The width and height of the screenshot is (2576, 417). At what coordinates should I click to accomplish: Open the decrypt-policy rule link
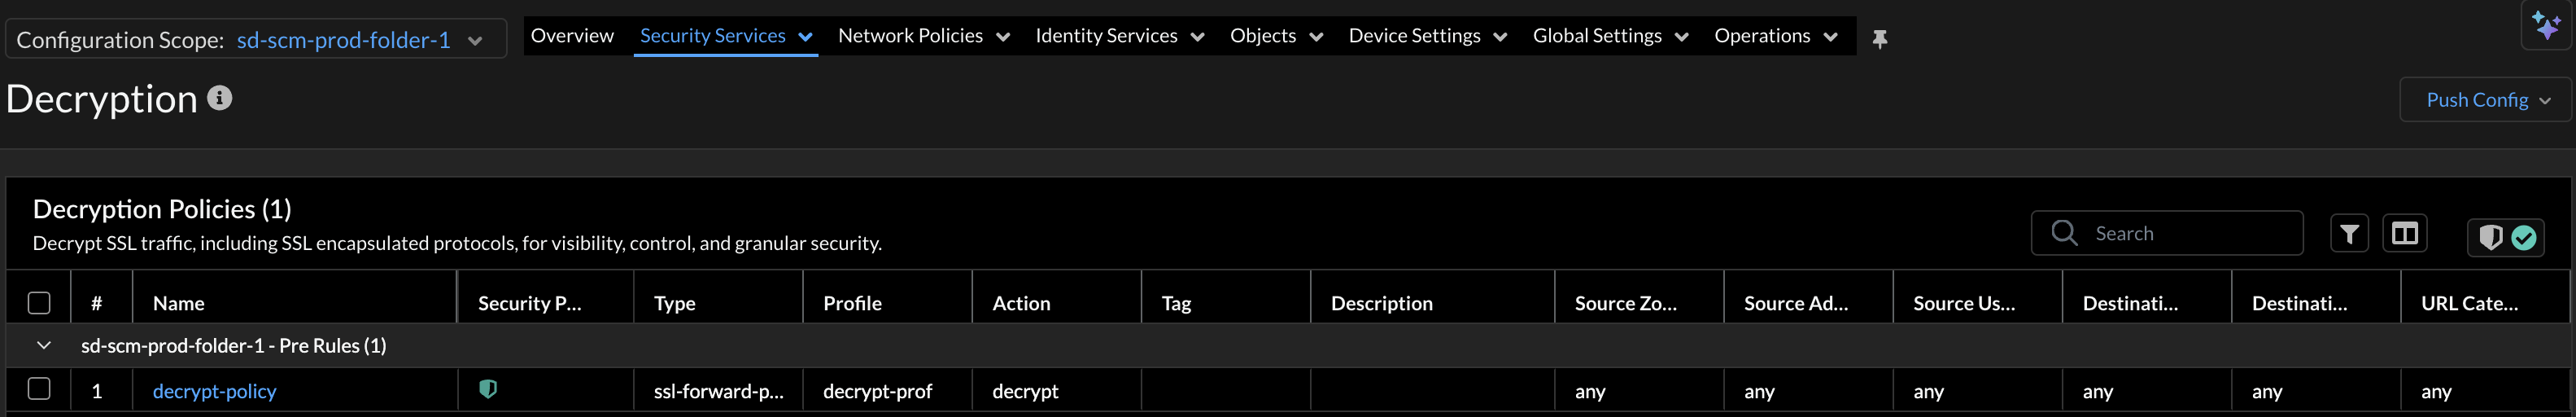(214, 391)
